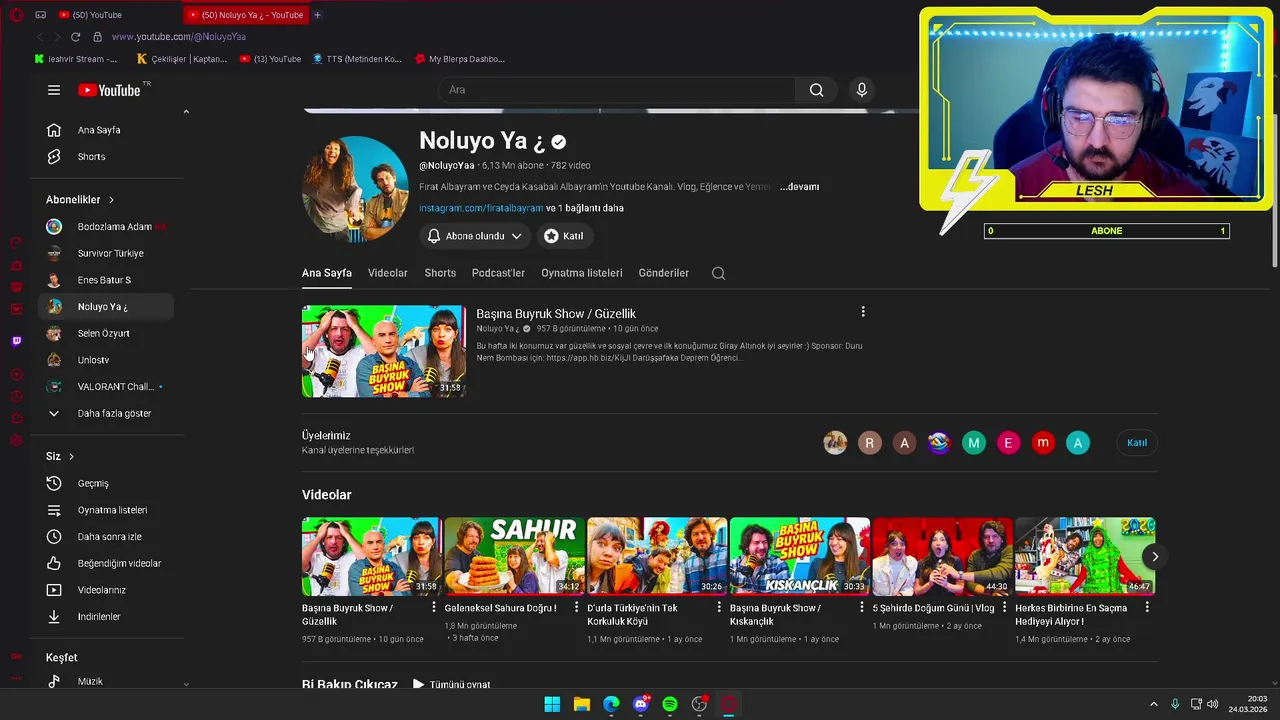1280x720 pixels.
Task: Switch to the Shorts channel tab
Action: click(x=440, y=273)
